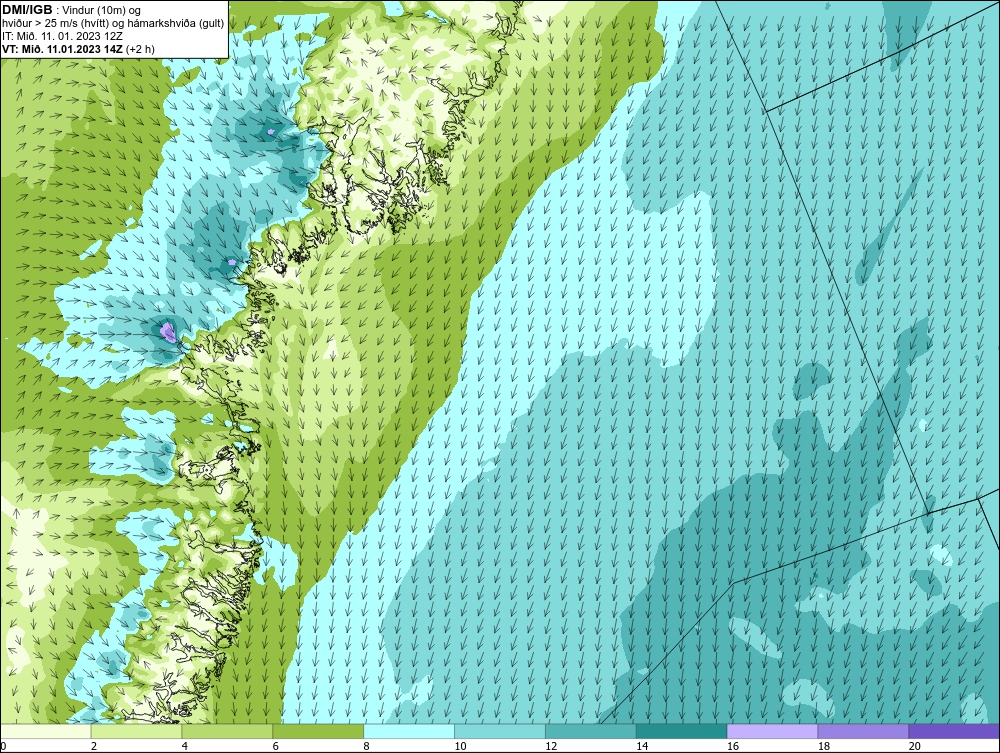Click the scale label "0"
Screen dimensions: 1000x753
[3, 746]
